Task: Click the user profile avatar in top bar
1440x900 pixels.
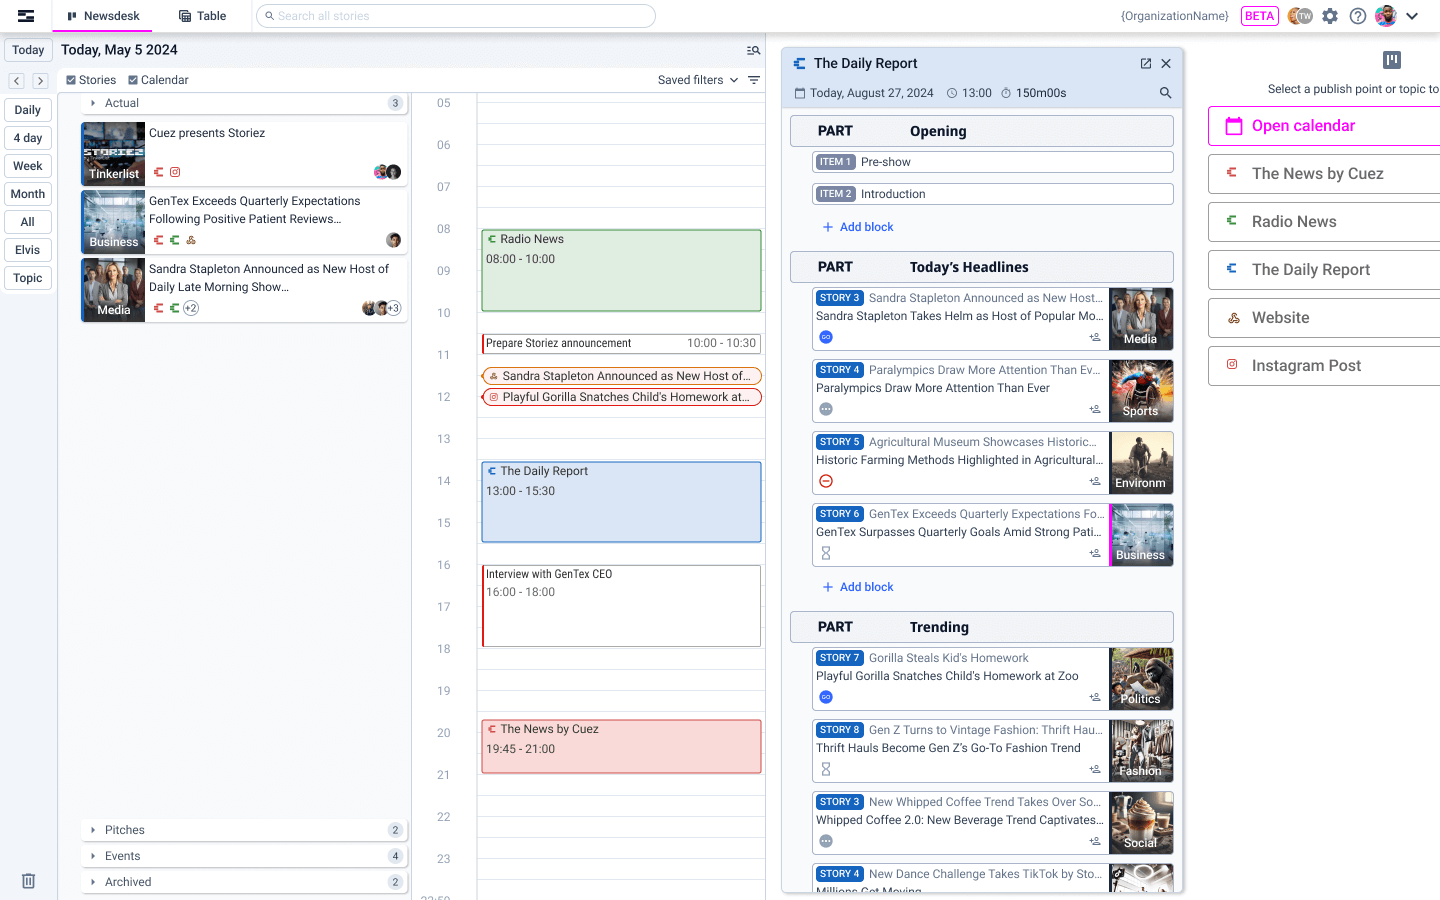Action: (1386, 16)
